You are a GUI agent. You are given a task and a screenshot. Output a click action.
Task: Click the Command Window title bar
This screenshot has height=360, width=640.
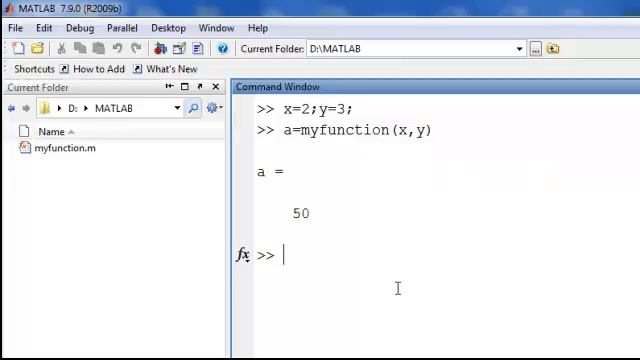coord(436,87)
